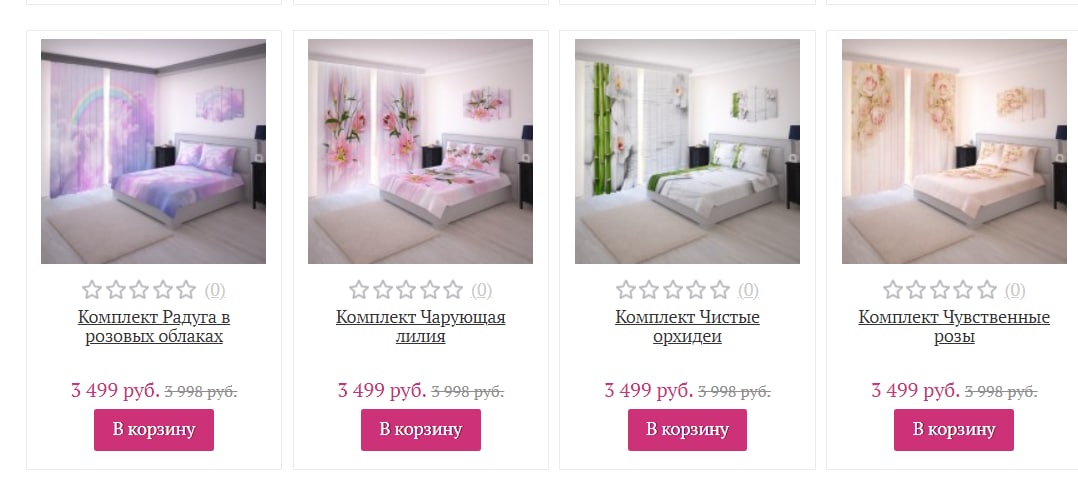View the rainbow clouds bedroom thumbnail
Image resolution: width=1078 pixels, height=487 pixels.
pyautogui.click(x=153, y=151)
